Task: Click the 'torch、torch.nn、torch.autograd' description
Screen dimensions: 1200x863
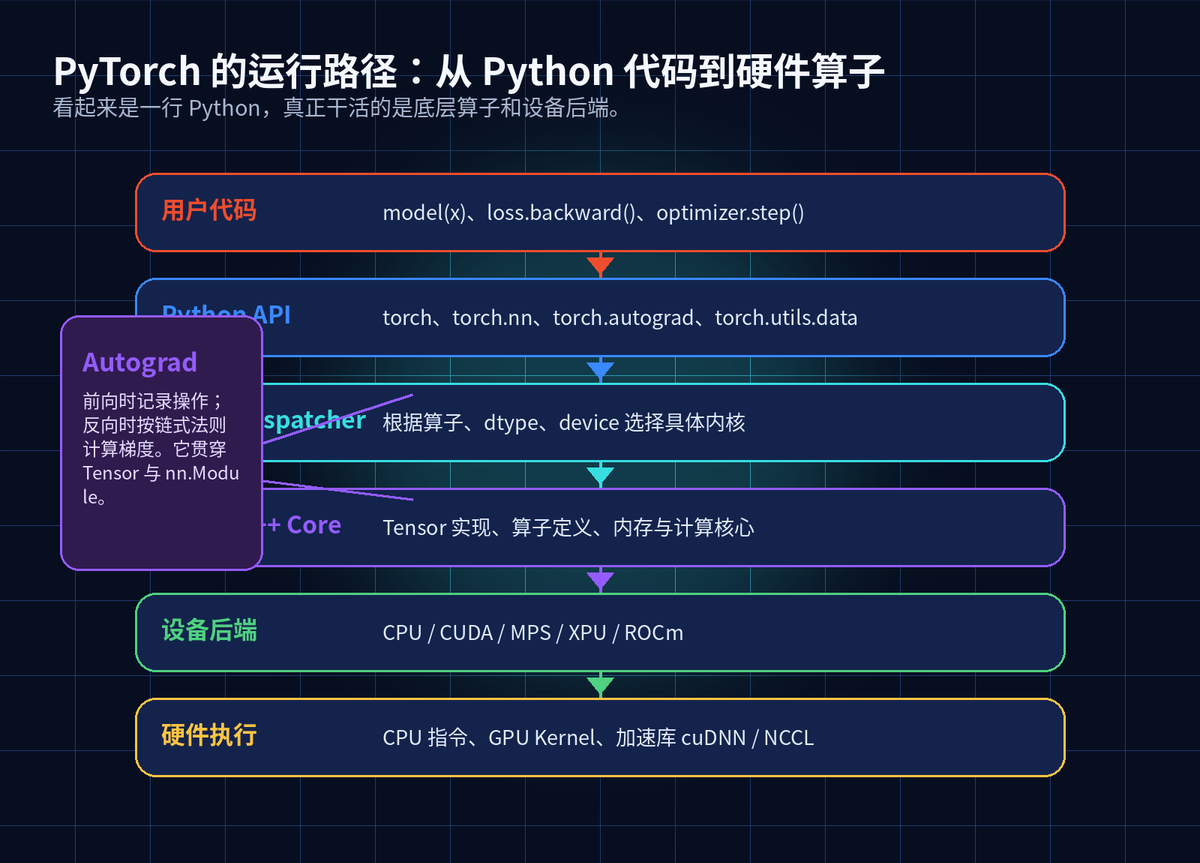Action: click(620, 318)
